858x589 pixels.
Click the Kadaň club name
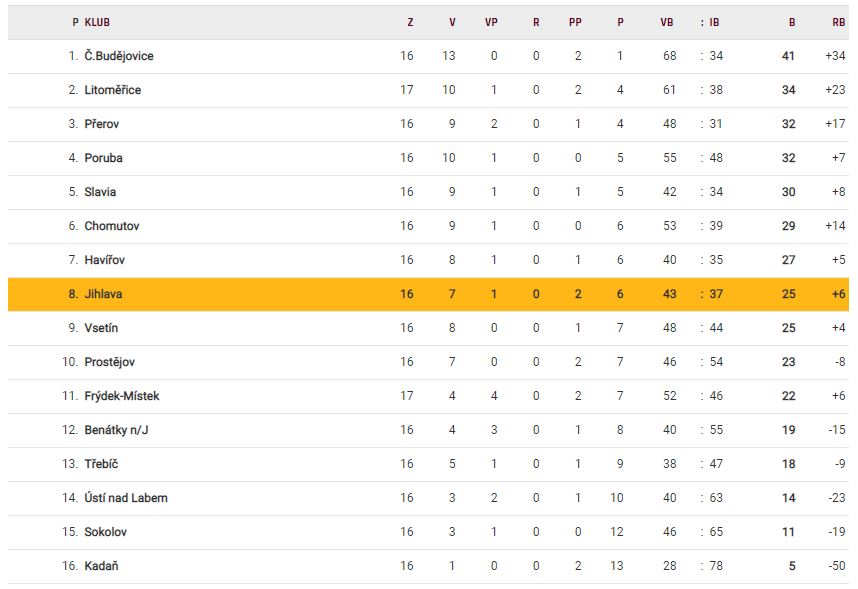tap(102, 566)
